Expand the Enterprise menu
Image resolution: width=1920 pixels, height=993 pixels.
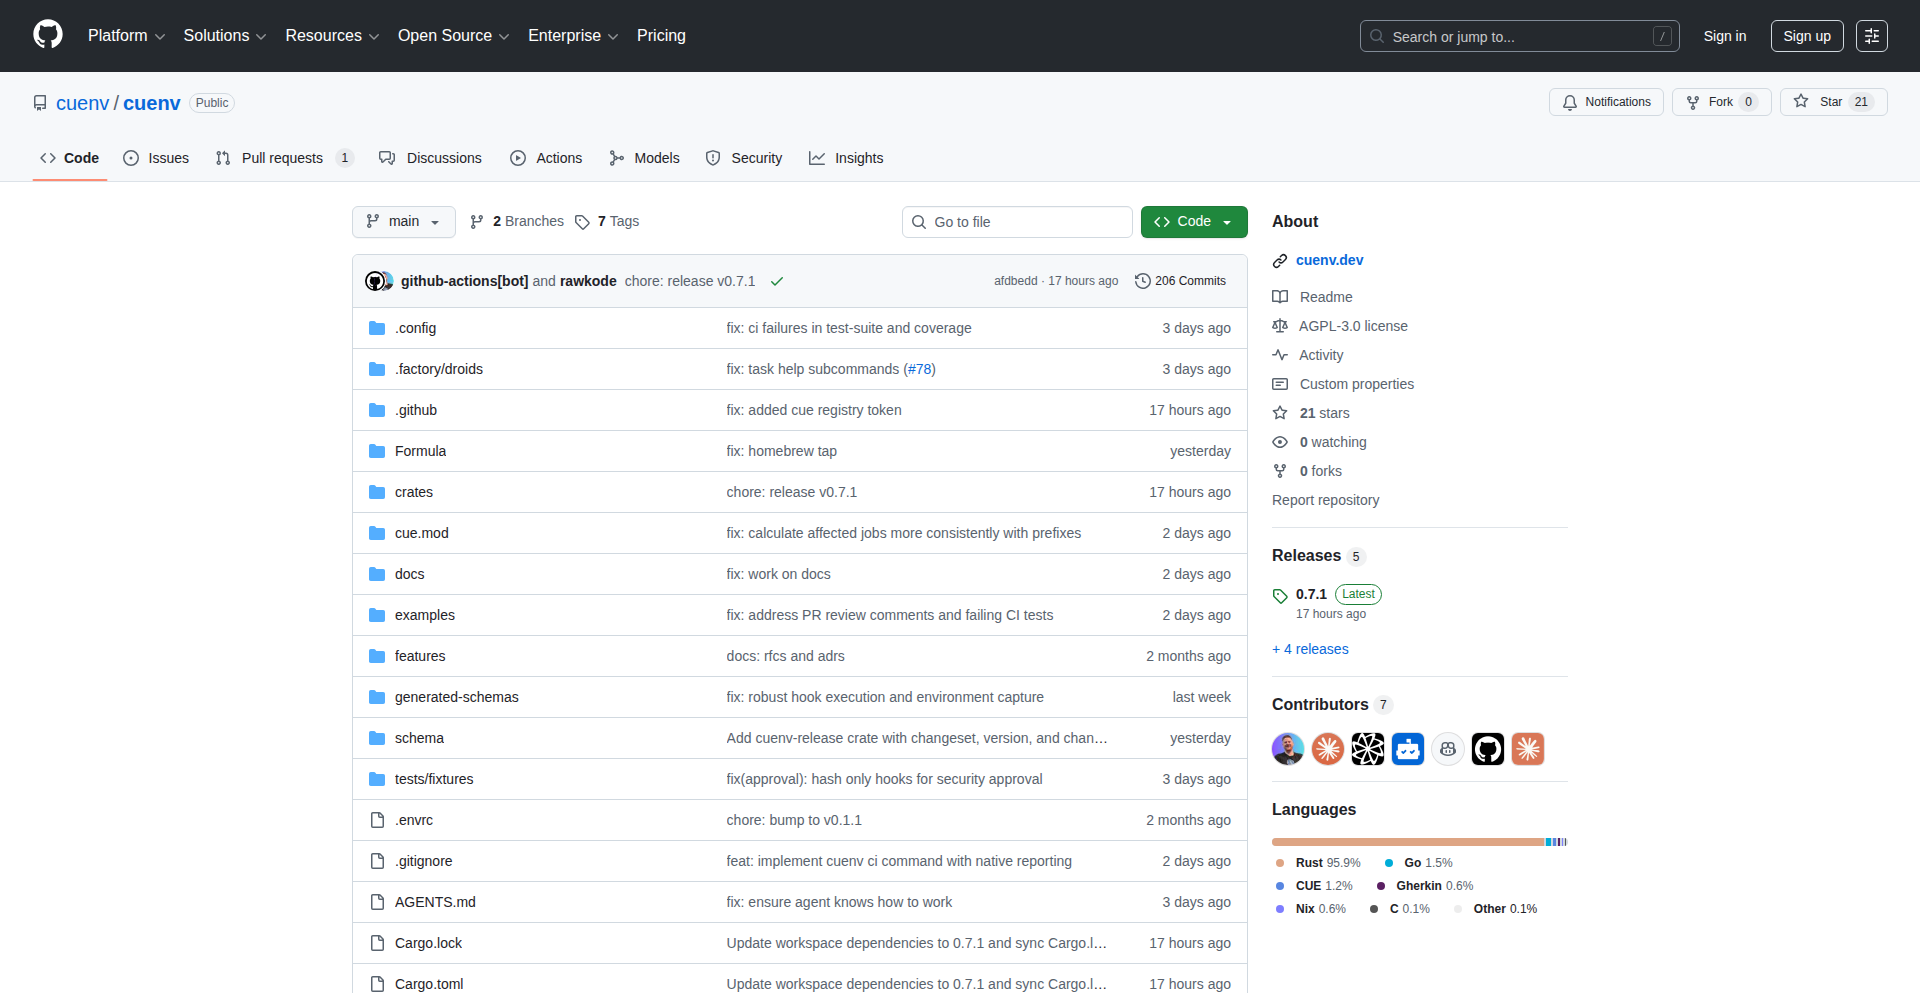point(573,36)
